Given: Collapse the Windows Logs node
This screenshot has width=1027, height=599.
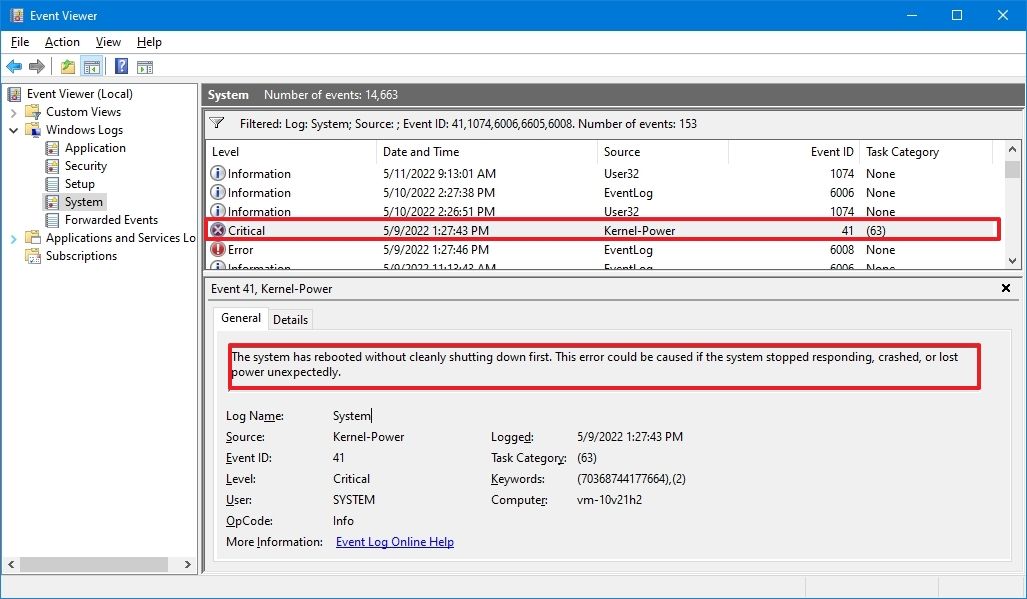Looking at the screenshot, I should (14, 129).
